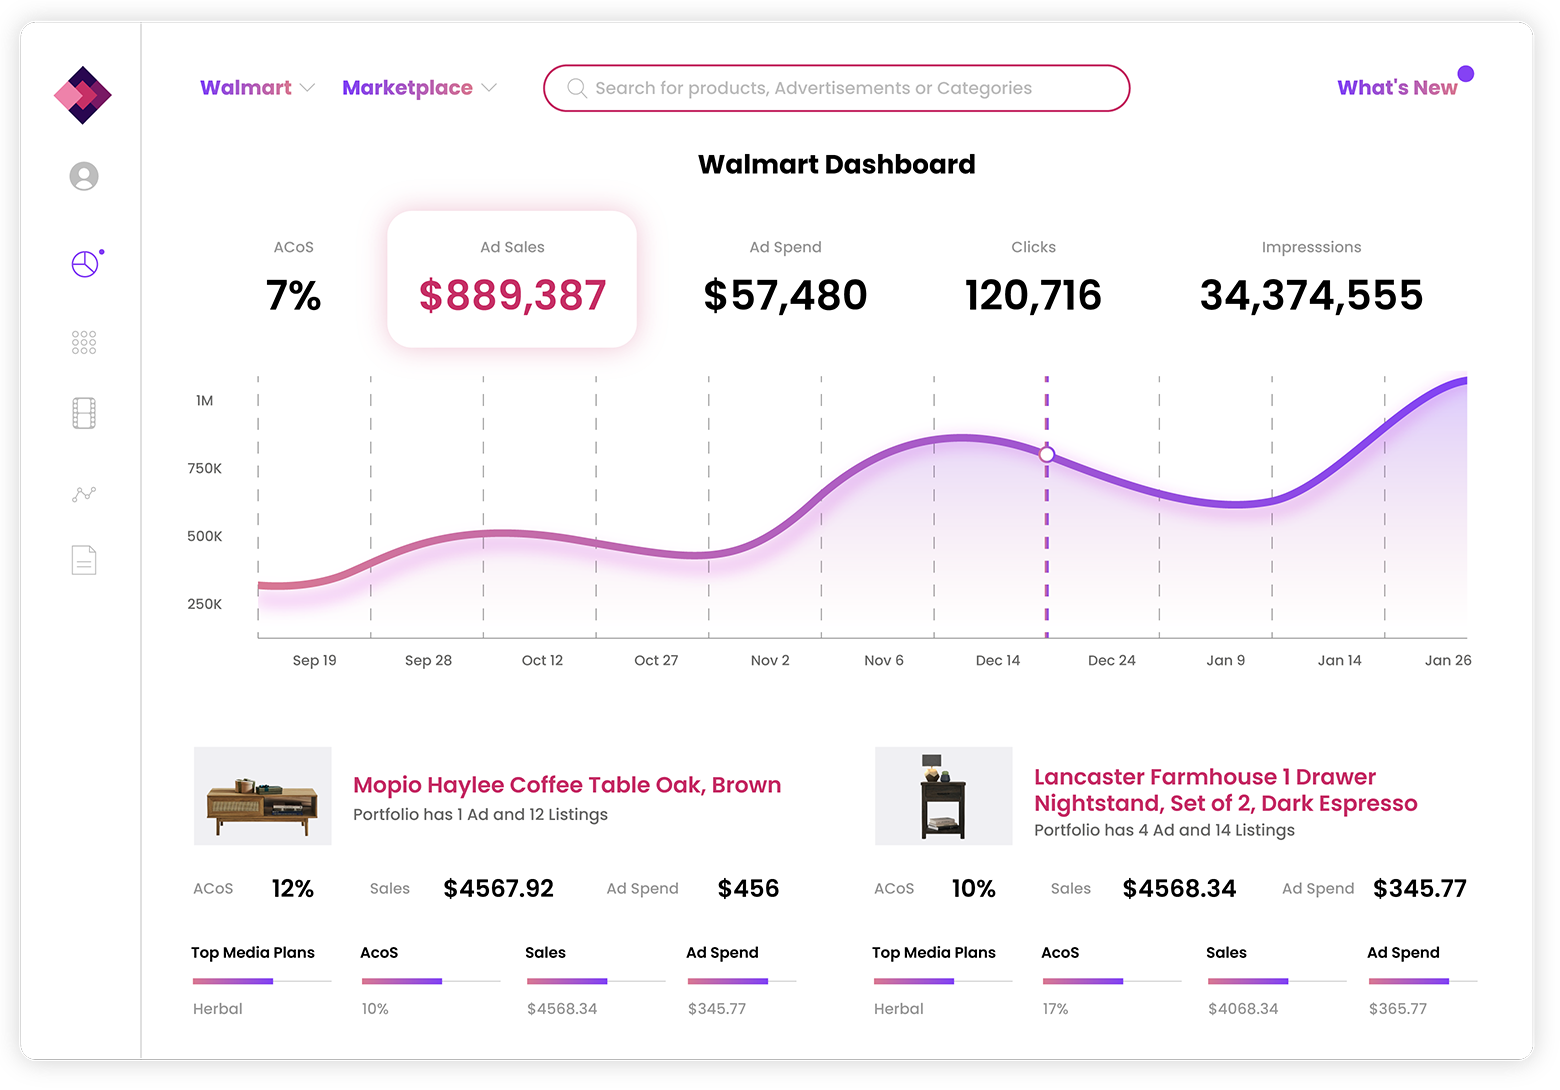
Task: Click the Walmart Dashboard heading
Action: 837,164
